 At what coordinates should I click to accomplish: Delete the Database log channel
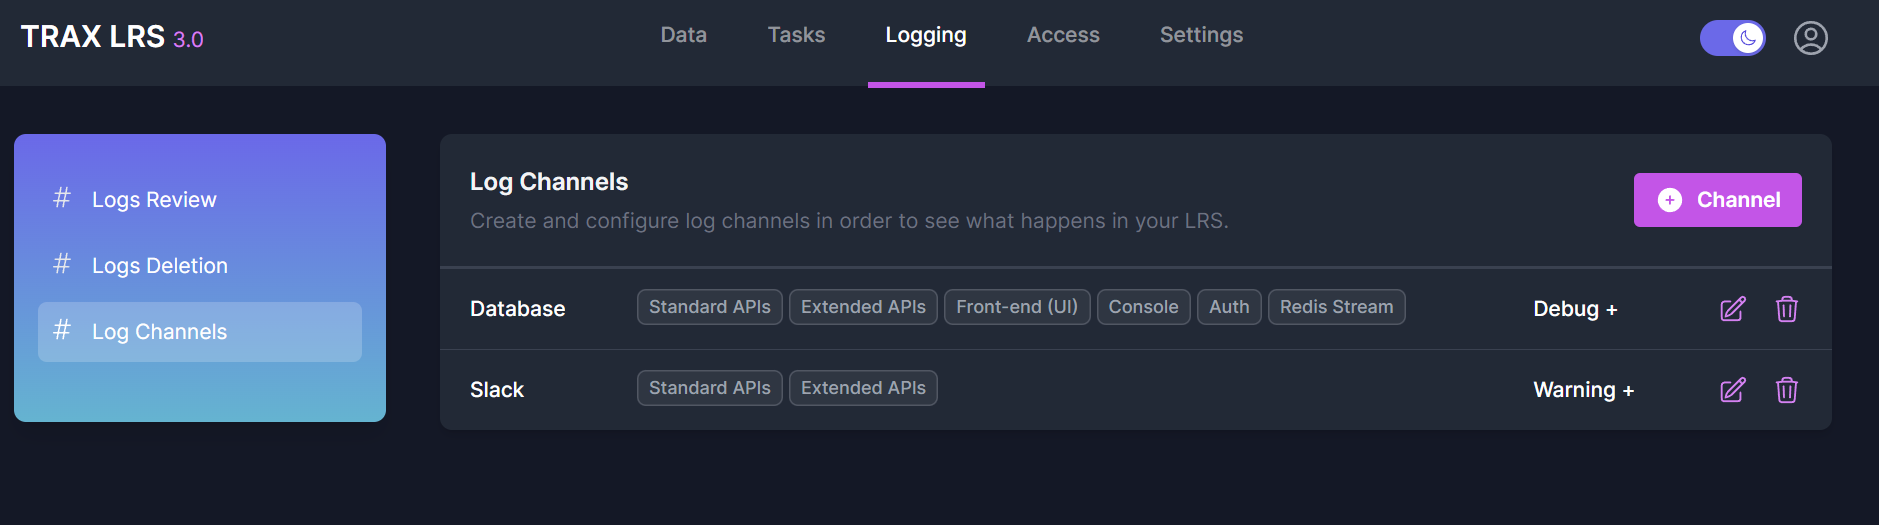click(x=1786, y=309)
